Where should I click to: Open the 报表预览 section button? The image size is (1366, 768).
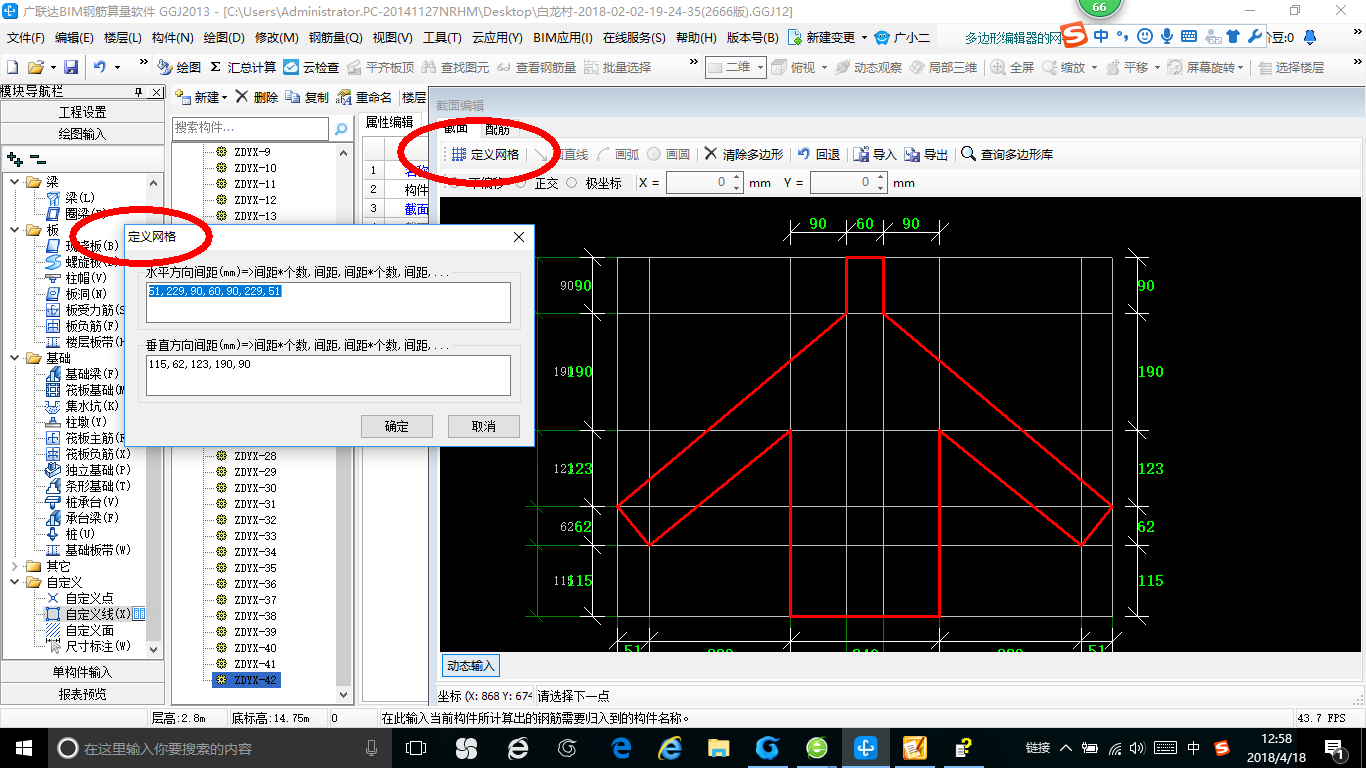point(82,694)
